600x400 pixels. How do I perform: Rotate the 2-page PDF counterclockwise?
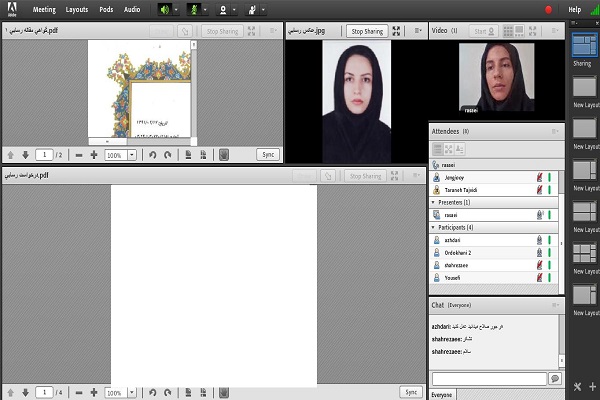tap(153, 155)
